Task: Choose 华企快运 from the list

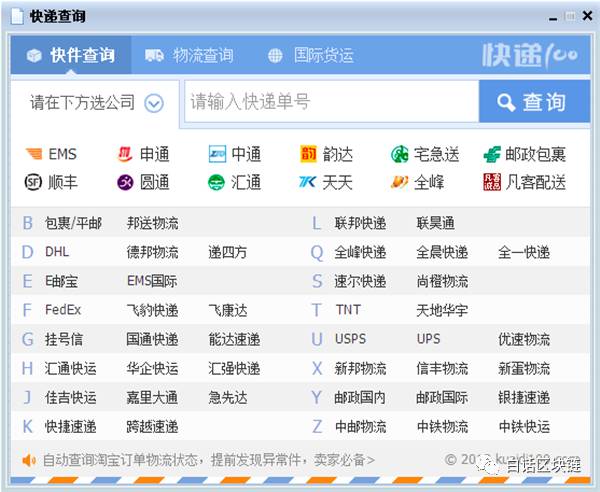Action: point(153,368)
